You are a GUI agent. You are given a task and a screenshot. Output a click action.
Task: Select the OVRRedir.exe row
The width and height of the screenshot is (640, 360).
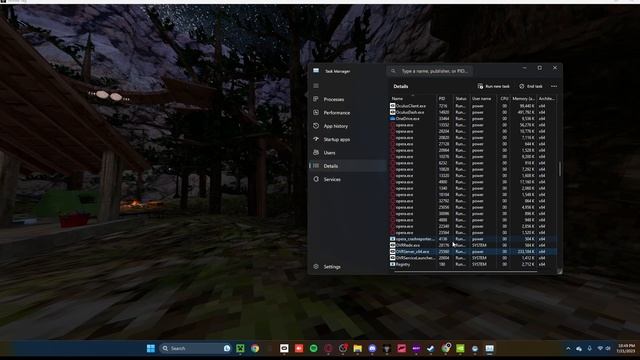point(473,245)
